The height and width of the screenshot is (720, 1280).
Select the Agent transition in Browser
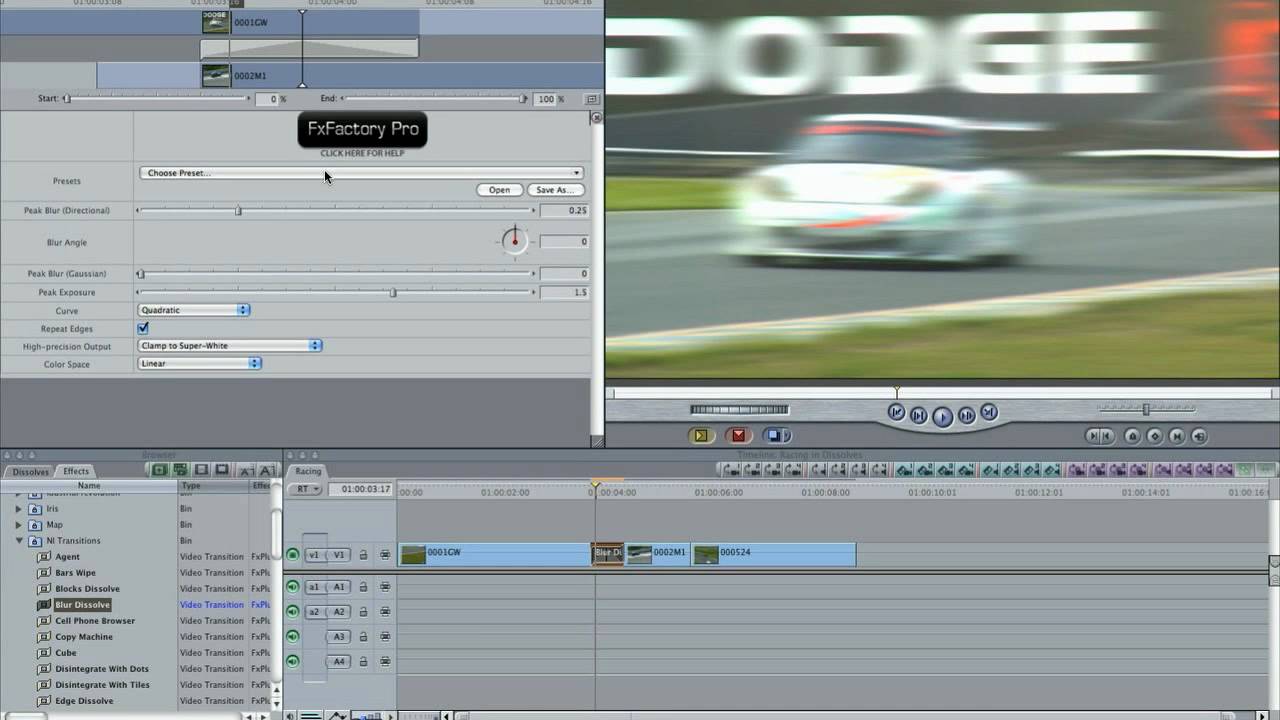[67, 557]
